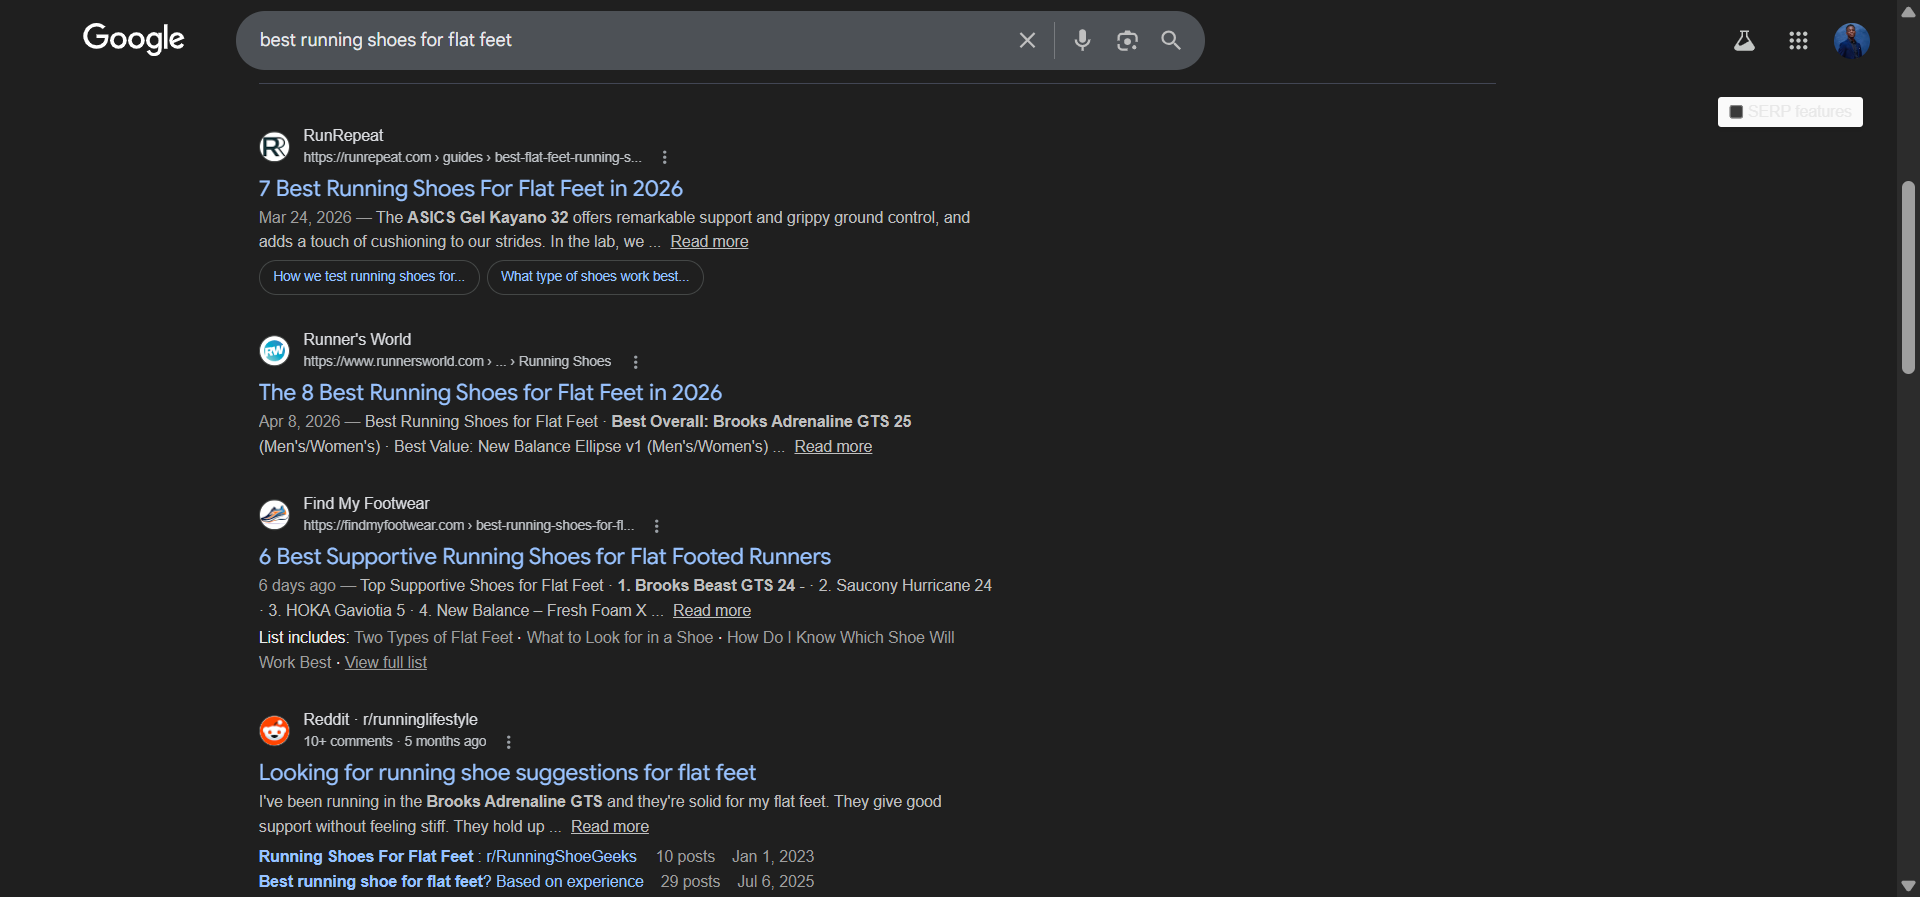Click Read more in the Find My Footwear snippet
The height and width of the screenshot is (897, 1920).
click(711, 610)
